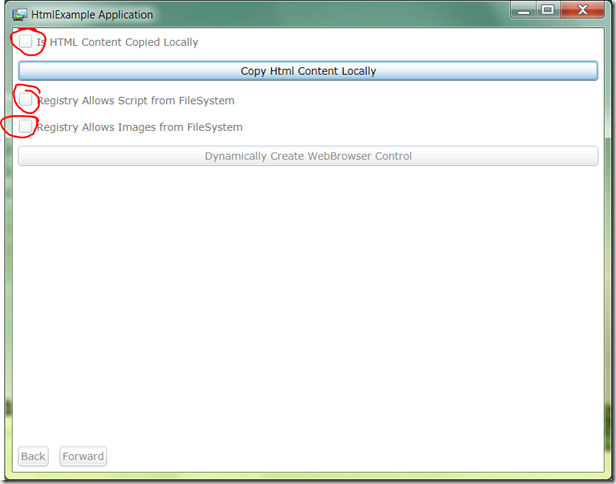Click the HtmlExample Application title bar icon

19,15
